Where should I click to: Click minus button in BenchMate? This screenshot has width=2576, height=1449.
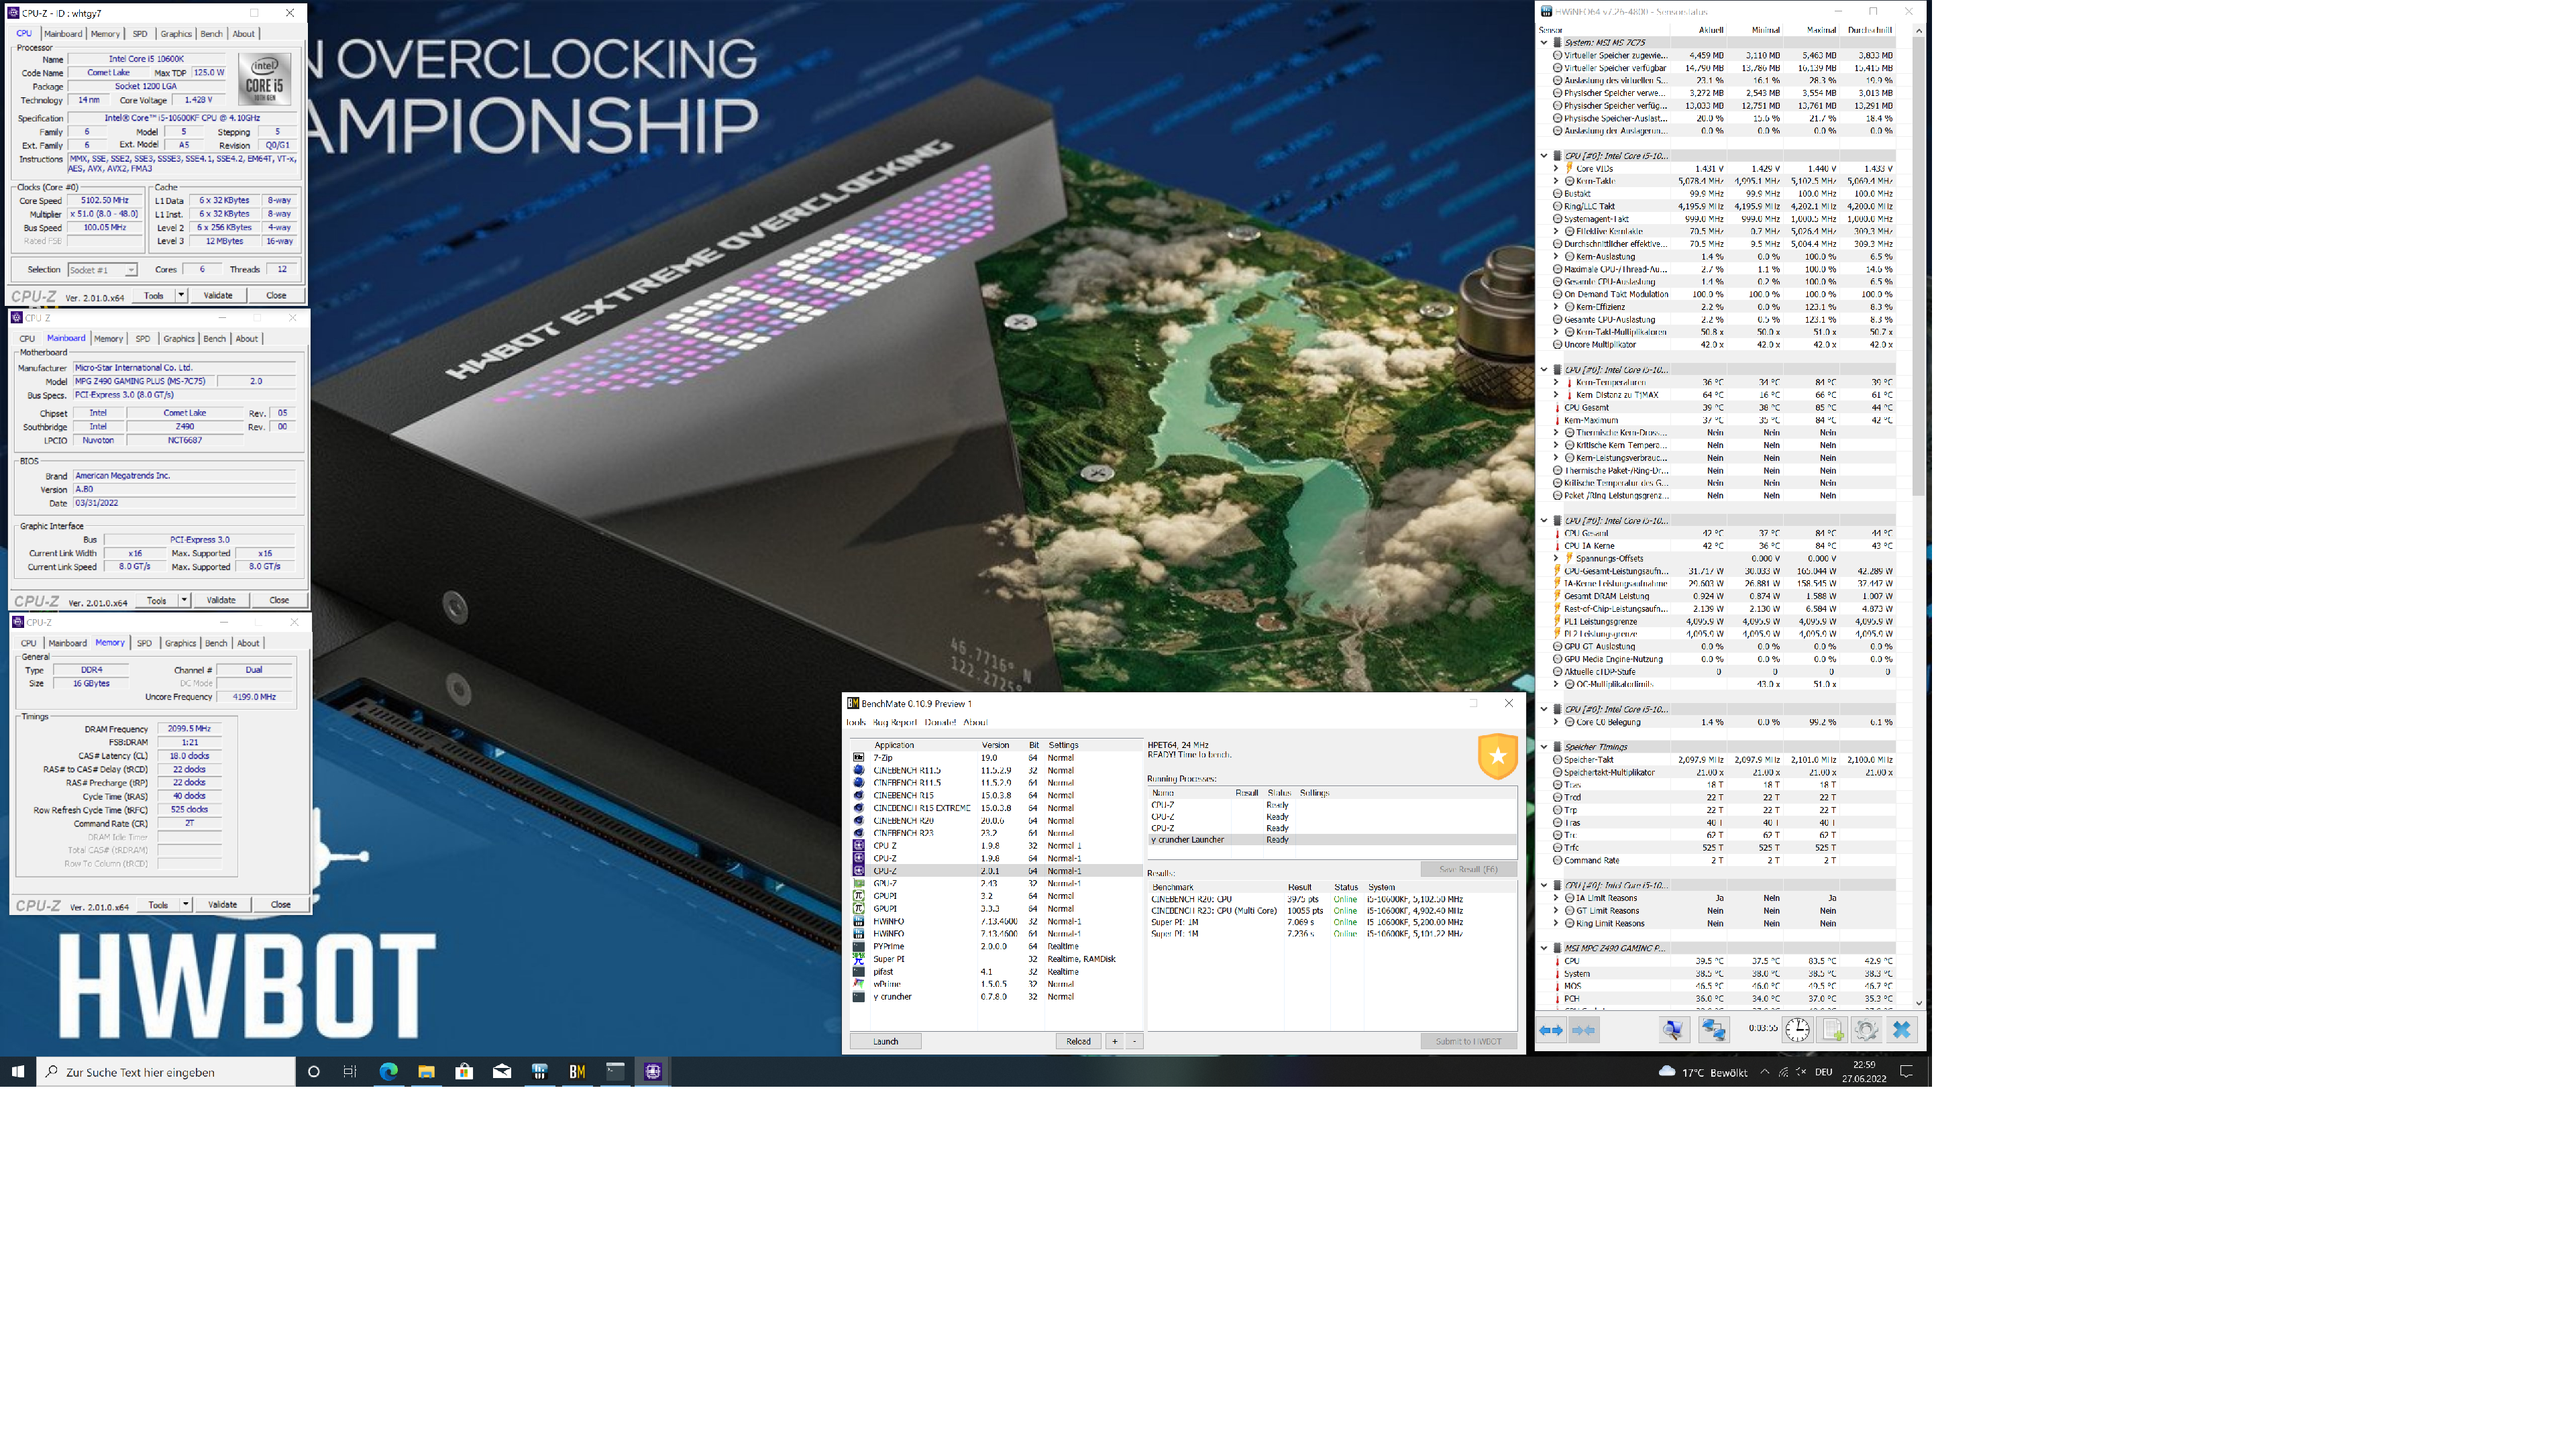point(1134,1041)
